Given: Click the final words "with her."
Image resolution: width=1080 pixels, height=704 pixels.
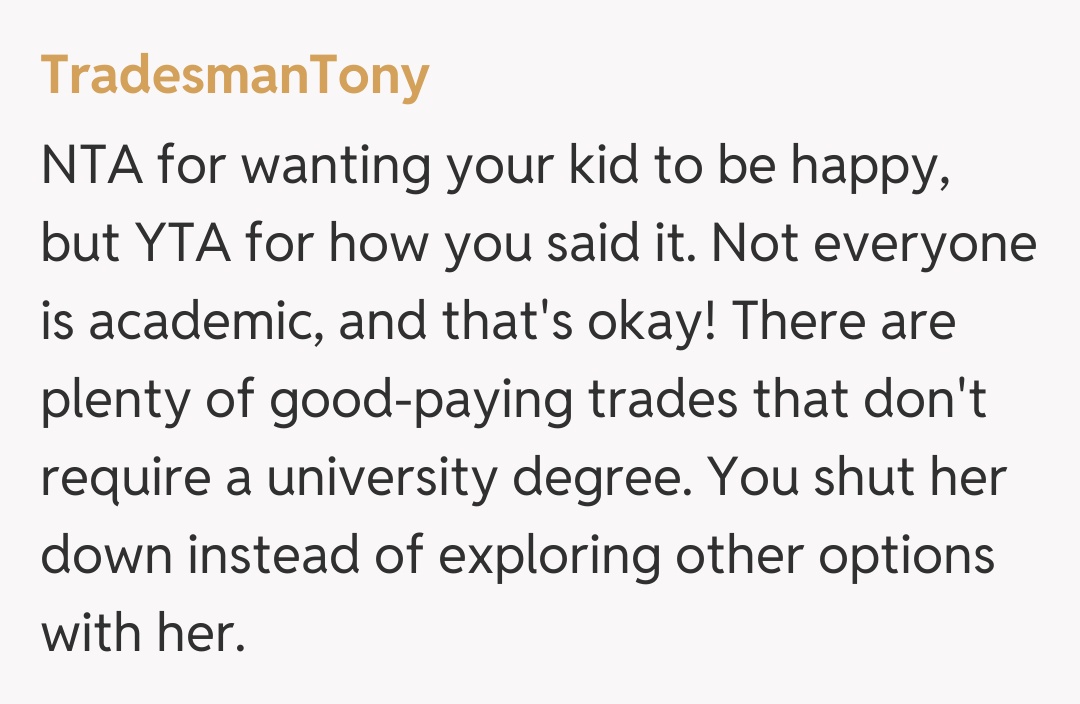Looking at the screenshot, I should (143, 633).
